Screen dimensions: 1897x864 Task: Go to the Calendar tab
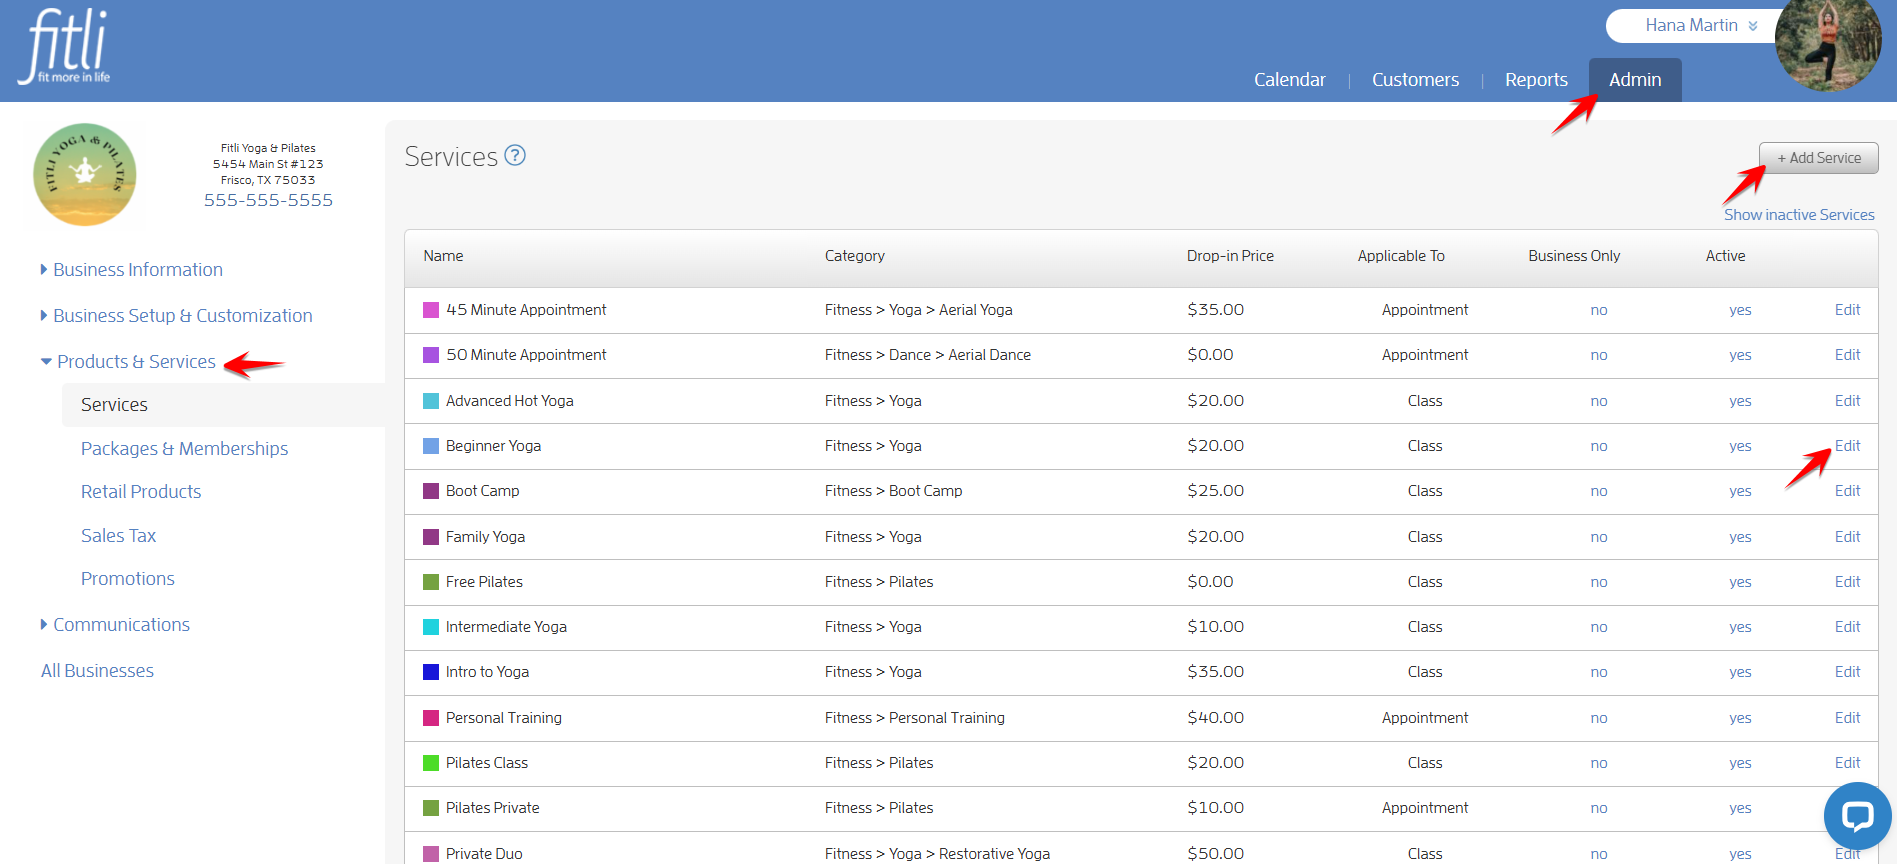1289,79
